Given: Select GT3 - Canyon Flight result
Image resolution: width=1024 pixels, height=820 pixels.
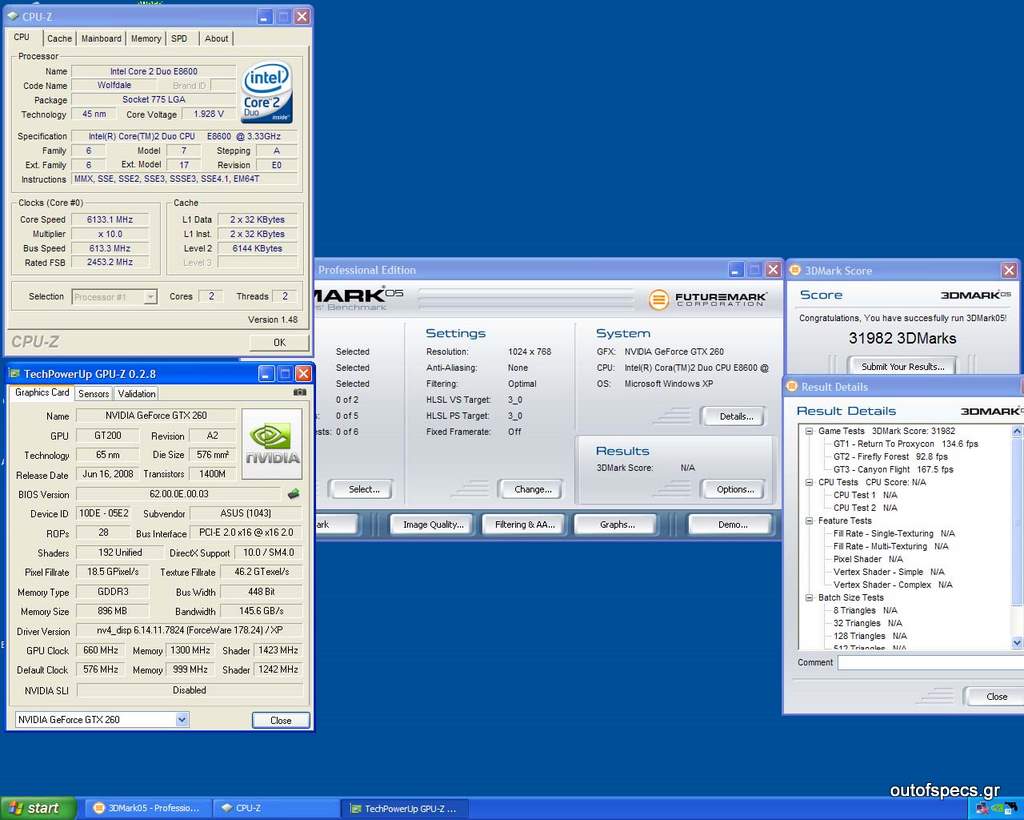Looking at the screenshot, I should click(x=893, y=469).
